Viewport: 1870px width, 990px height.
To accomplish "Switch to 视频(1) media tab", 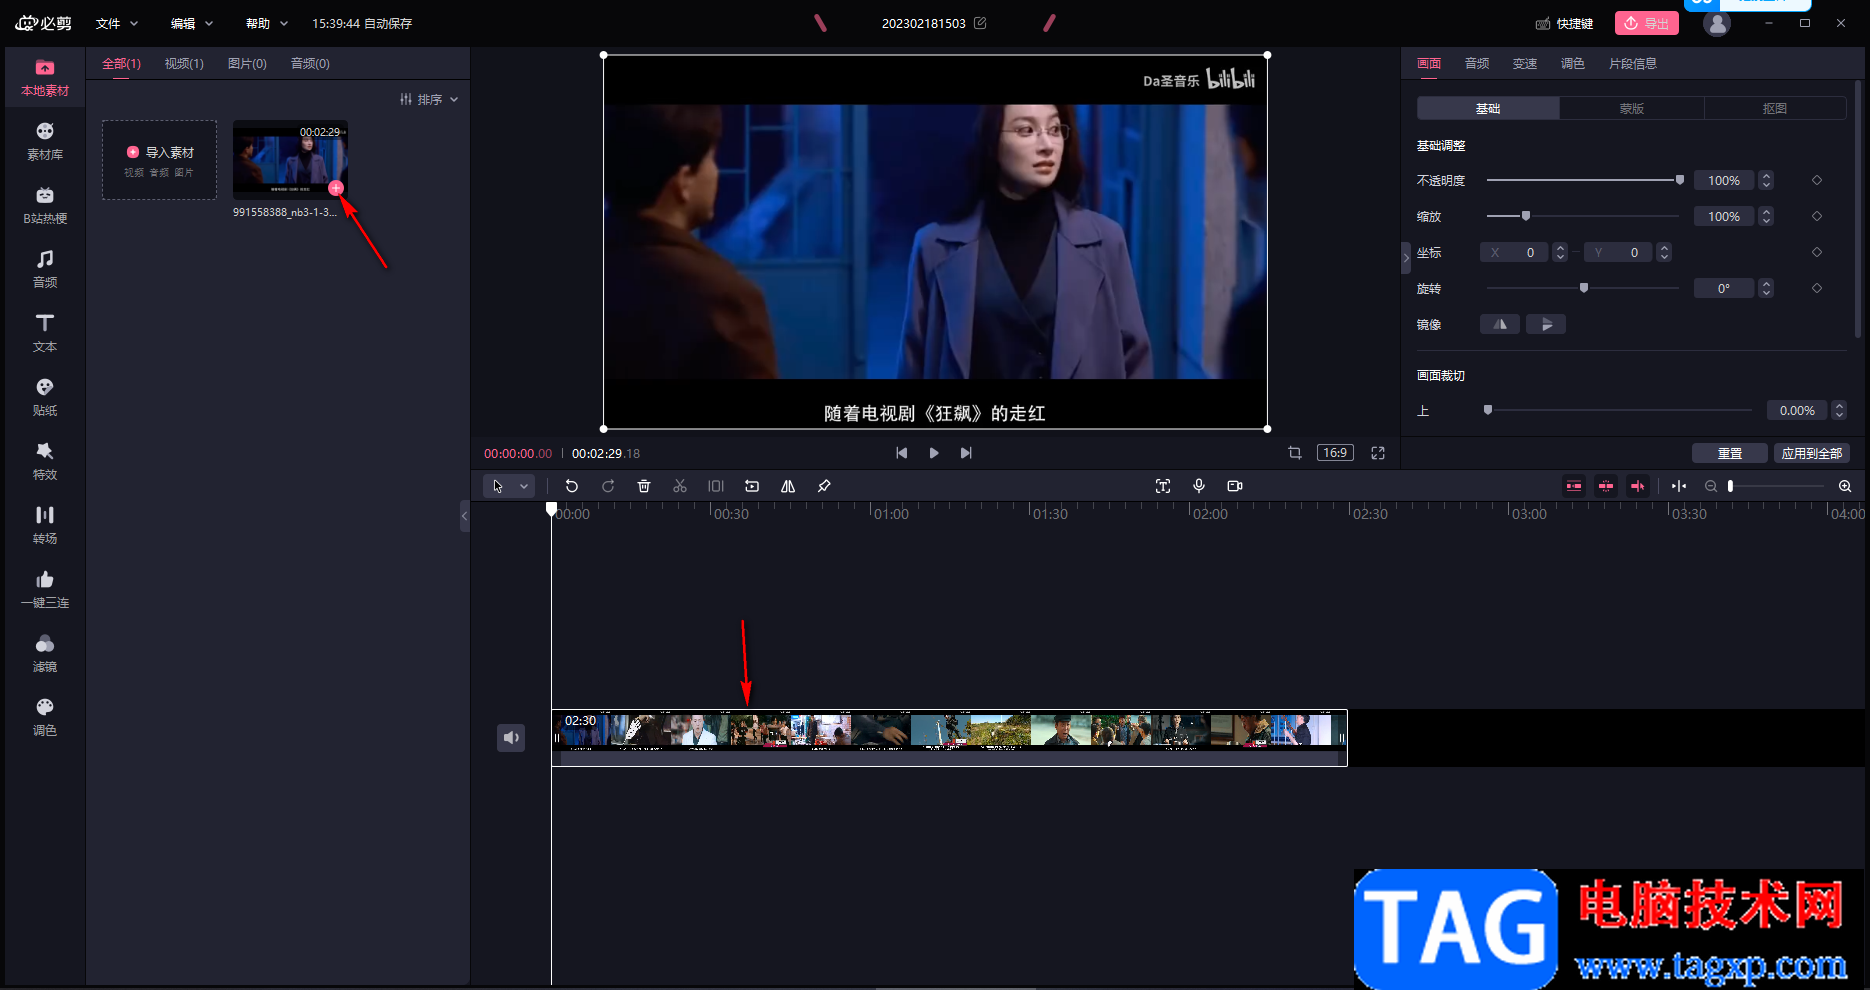I will [184, 63].
